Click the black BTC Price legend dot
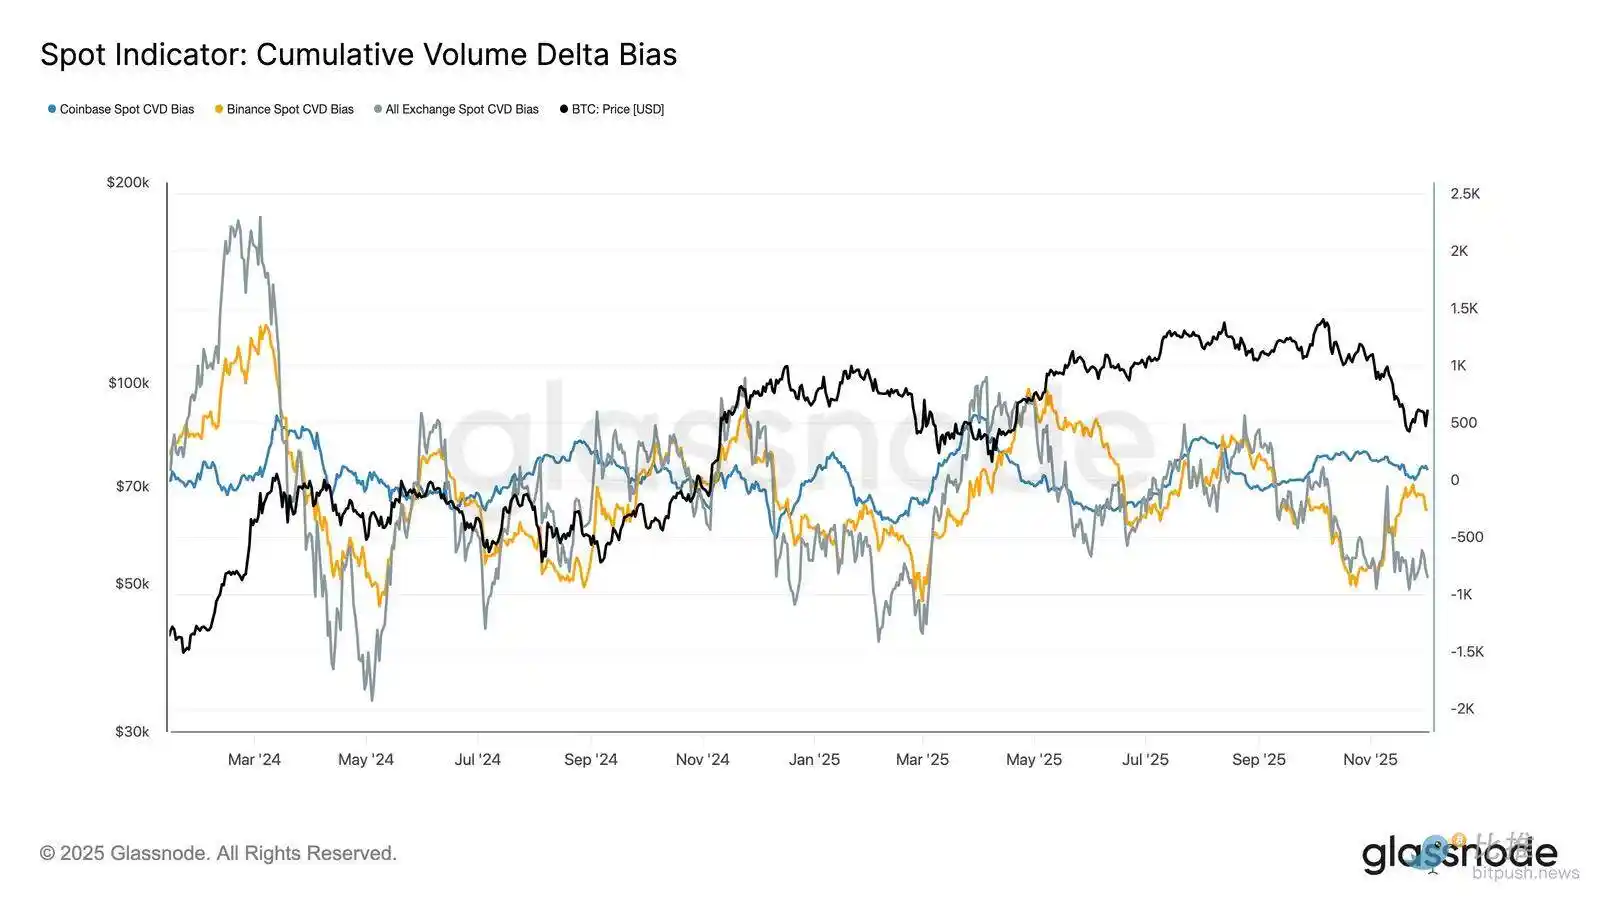This screenshot has height=900, width=1600. click(564, 109)
